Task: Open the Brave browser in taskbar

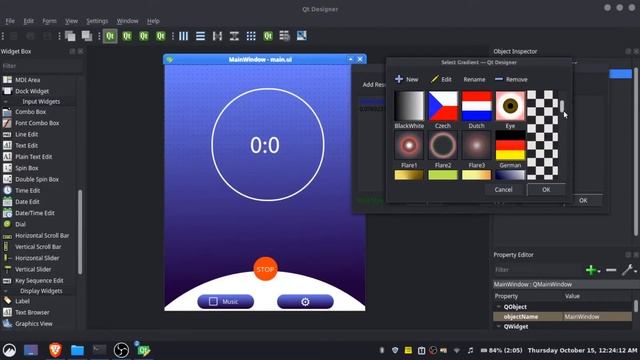Action: (55, 350)
